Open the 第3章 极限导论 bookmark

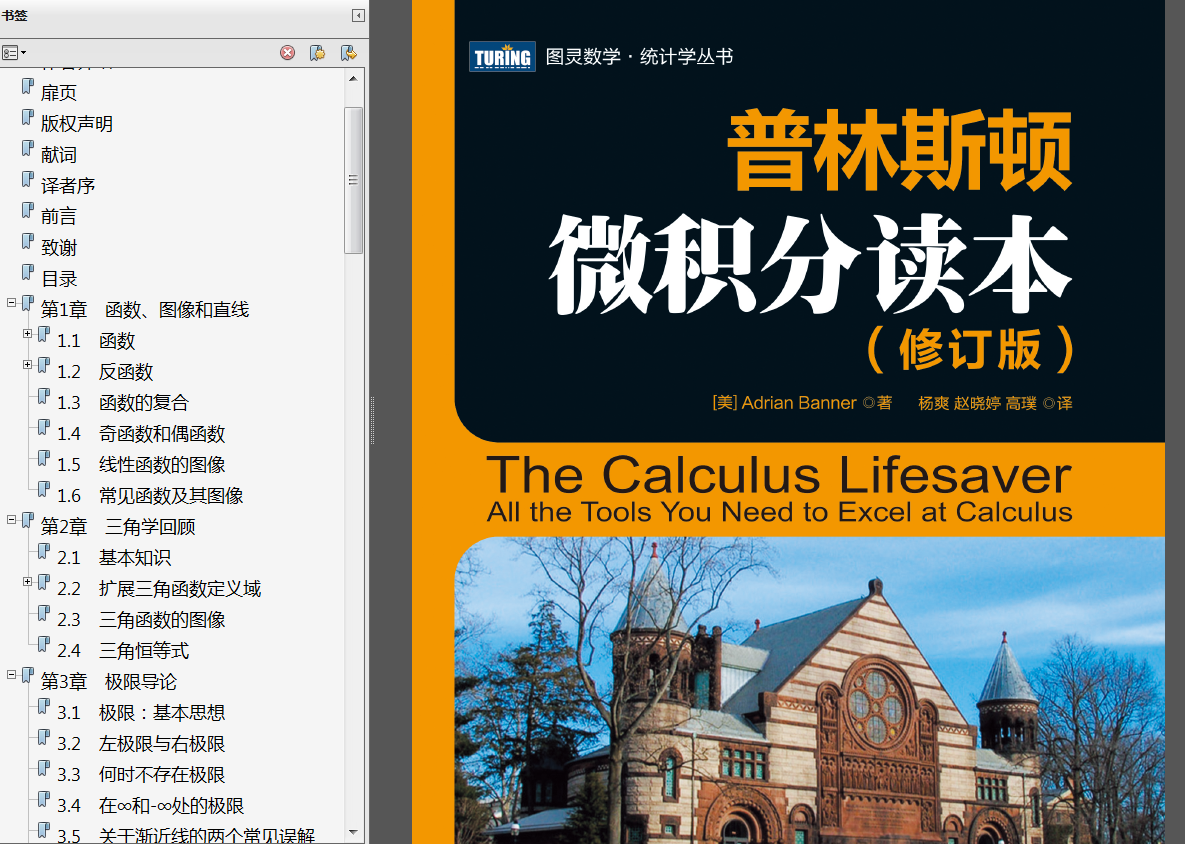[x=109, y=682]
